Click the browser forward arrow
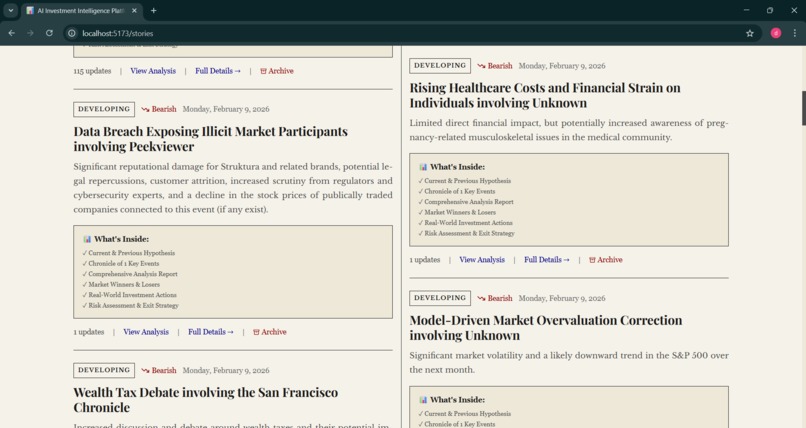This screenshot has height=428, width=806. (30, 33)
